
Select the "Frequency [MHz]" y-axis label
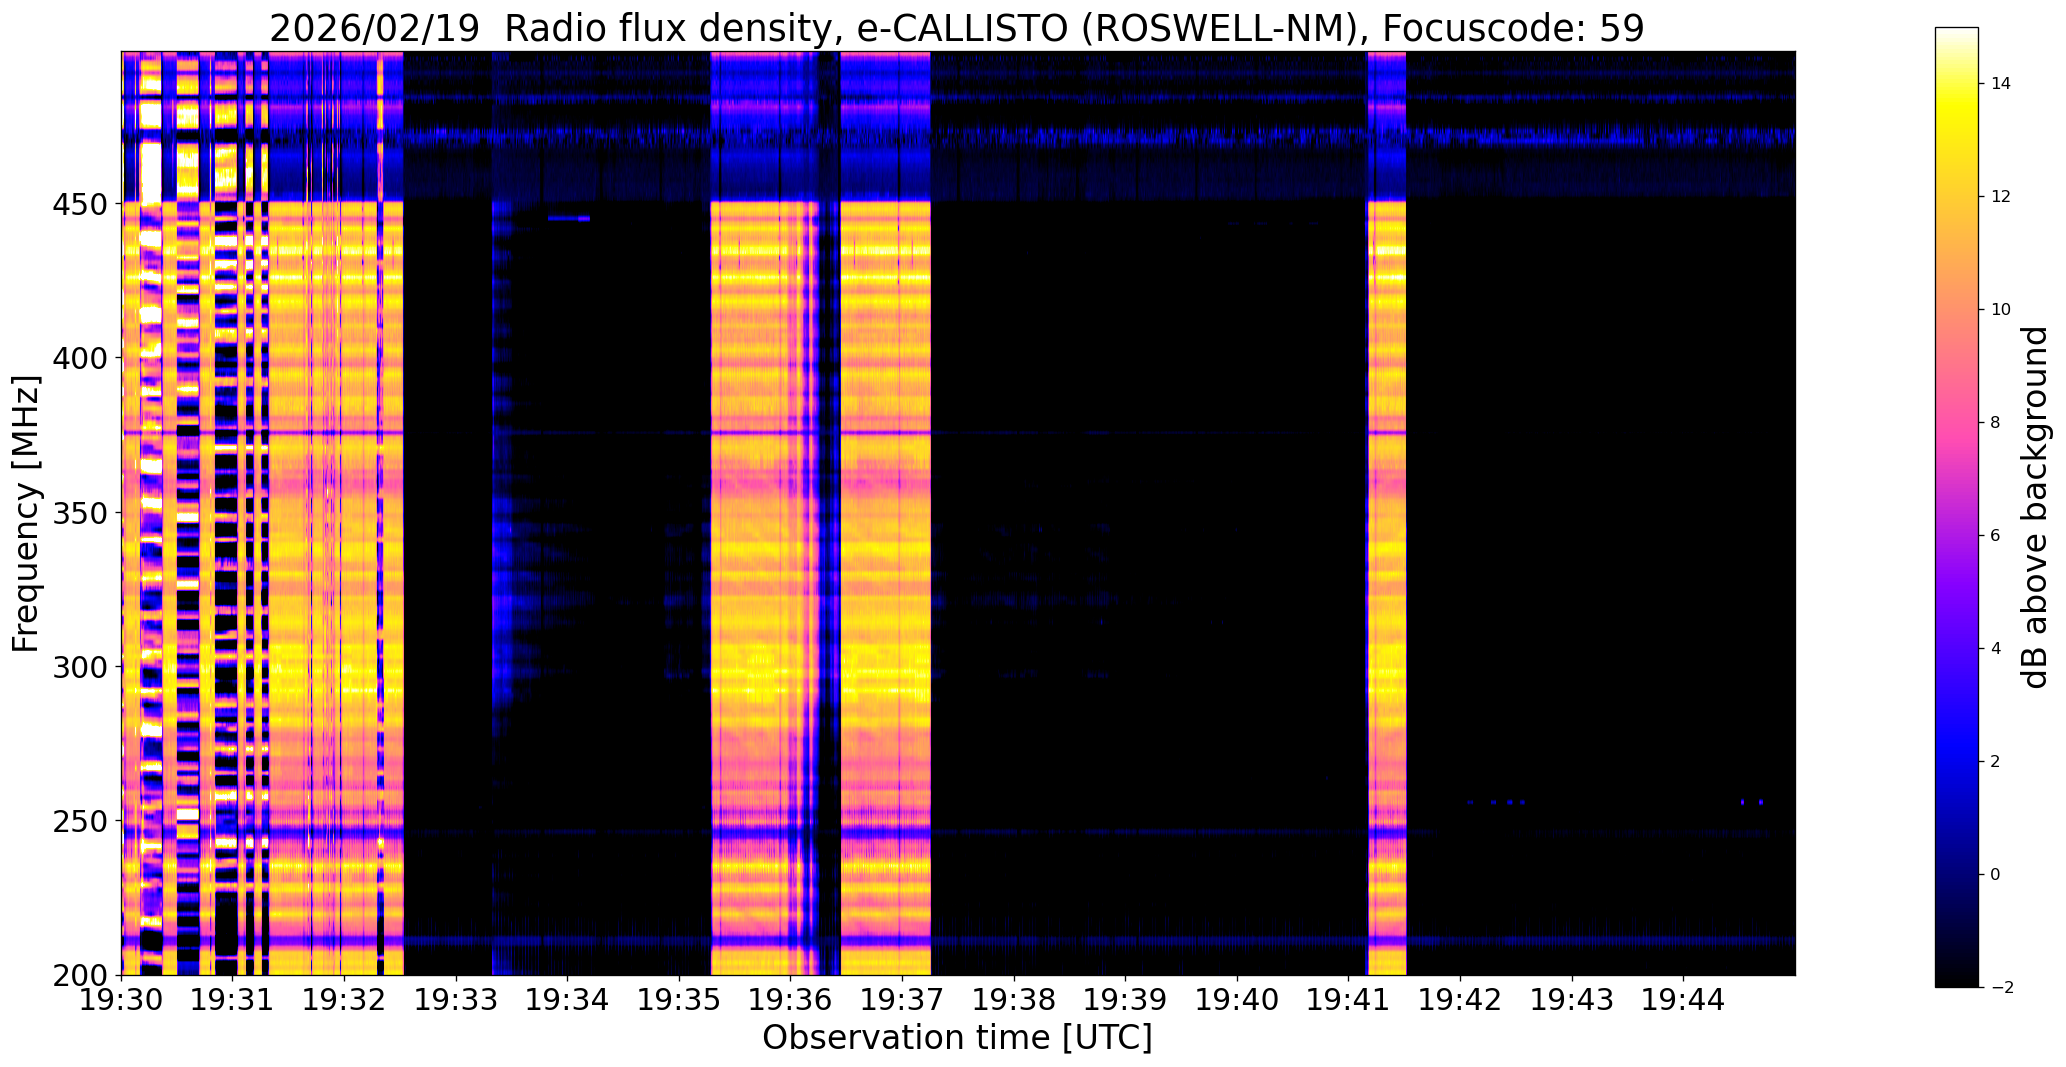27,513
